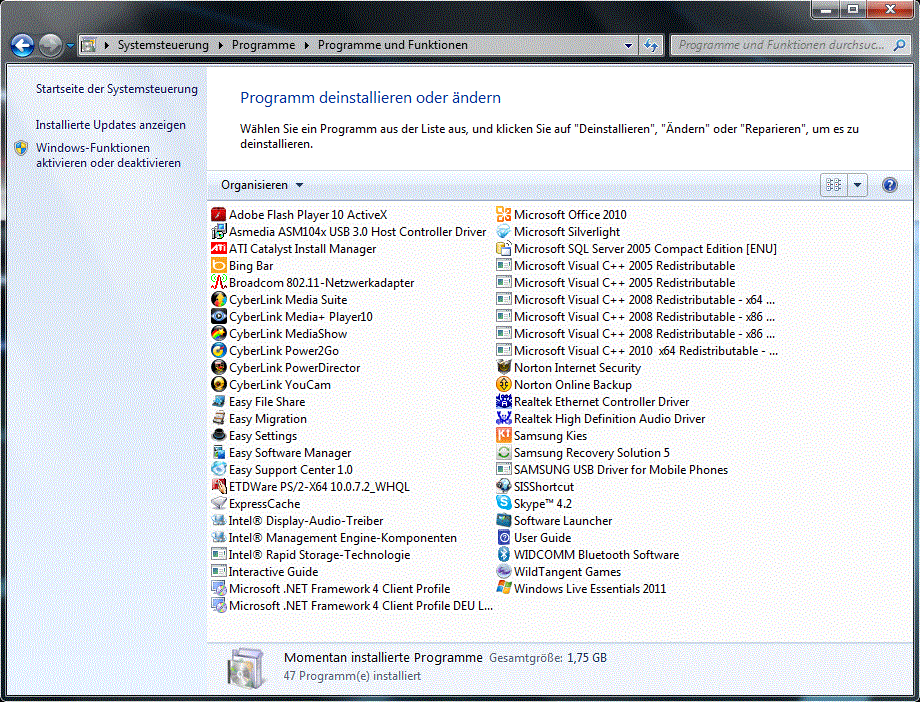The height and width of the screenshot is (702, 920).
Task: Click the WildTangent Games icon
Action: 504,572
